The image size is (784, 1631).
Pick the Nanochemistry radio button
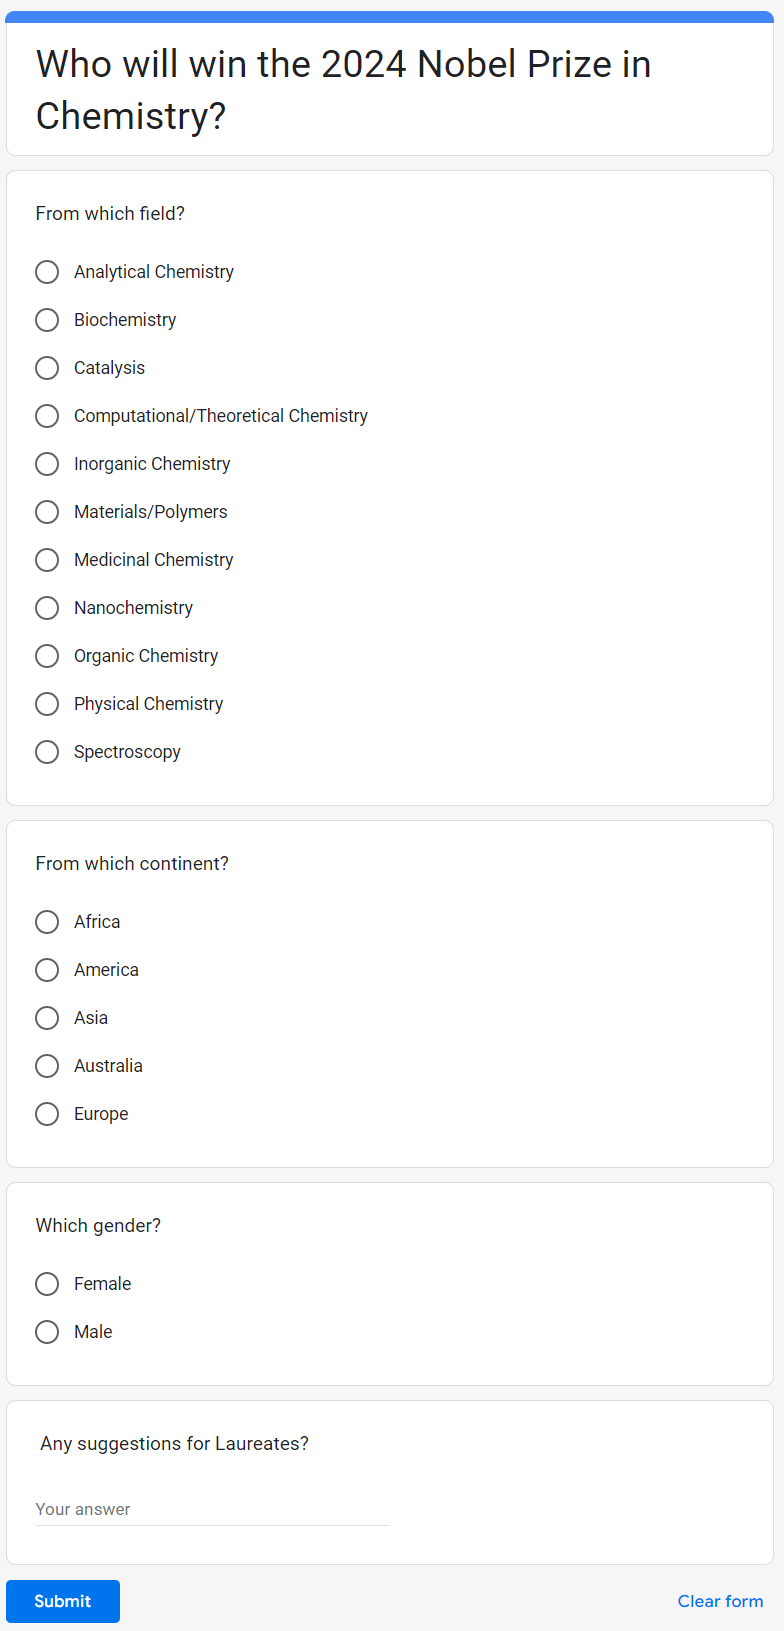click(47, 608)
